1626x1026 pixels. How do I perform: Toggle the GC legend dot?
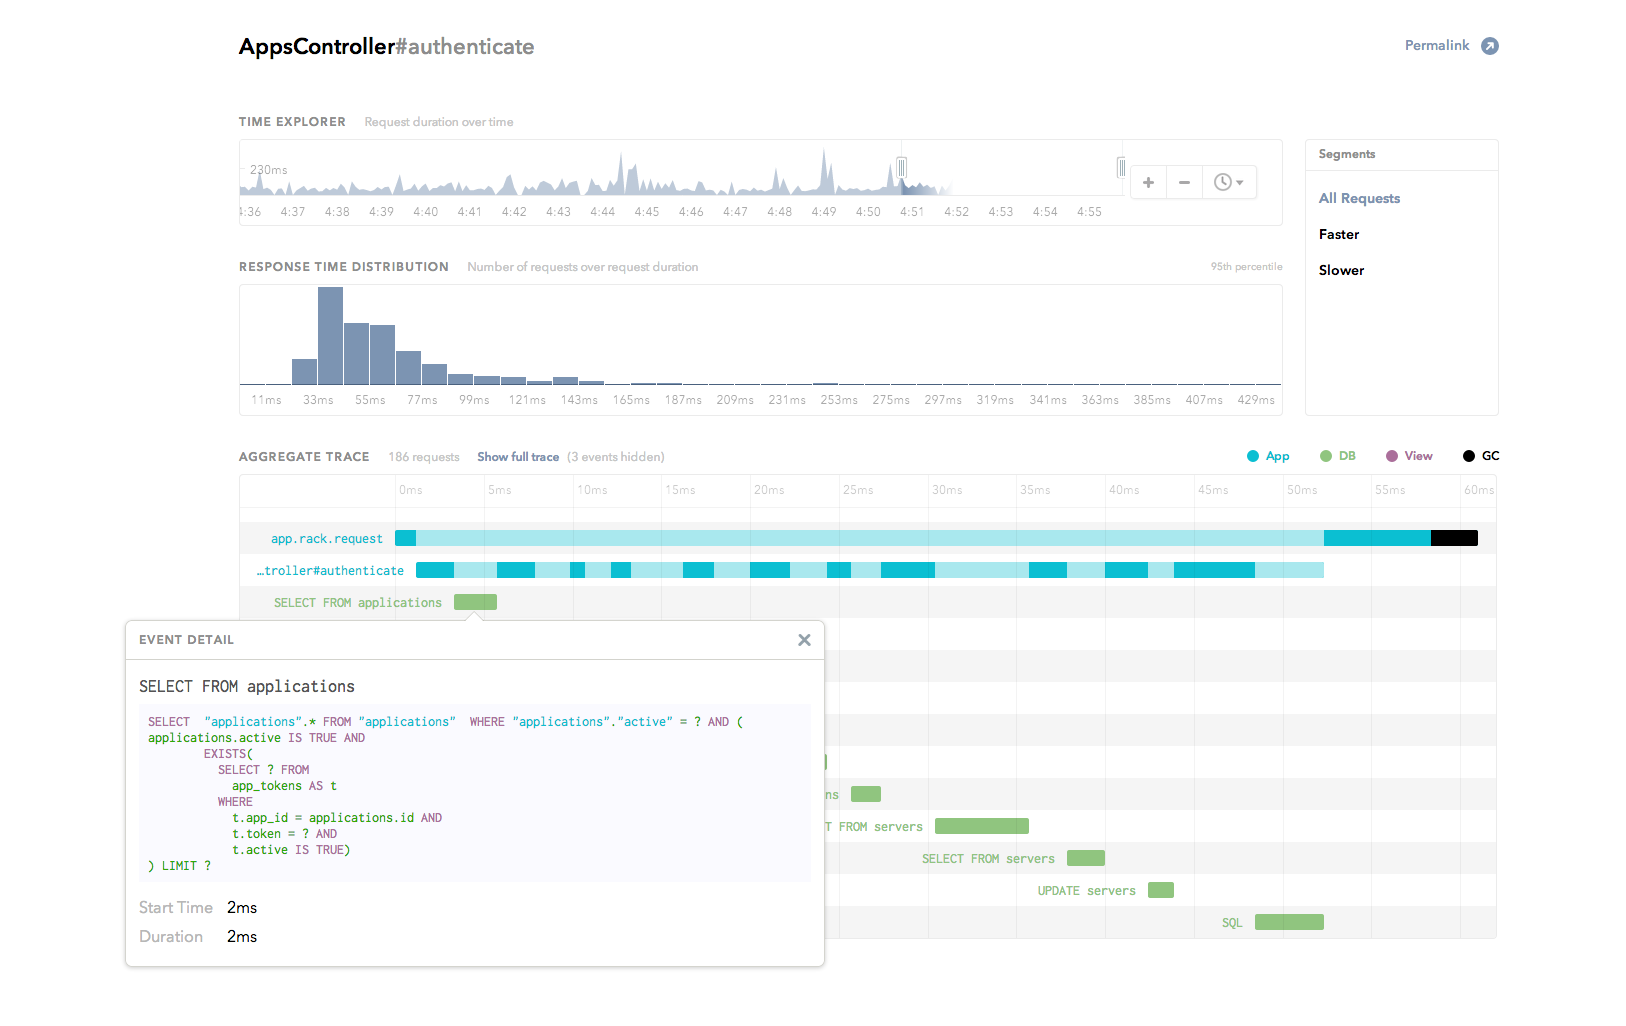pyautogui.click(x=1469, y=456)
